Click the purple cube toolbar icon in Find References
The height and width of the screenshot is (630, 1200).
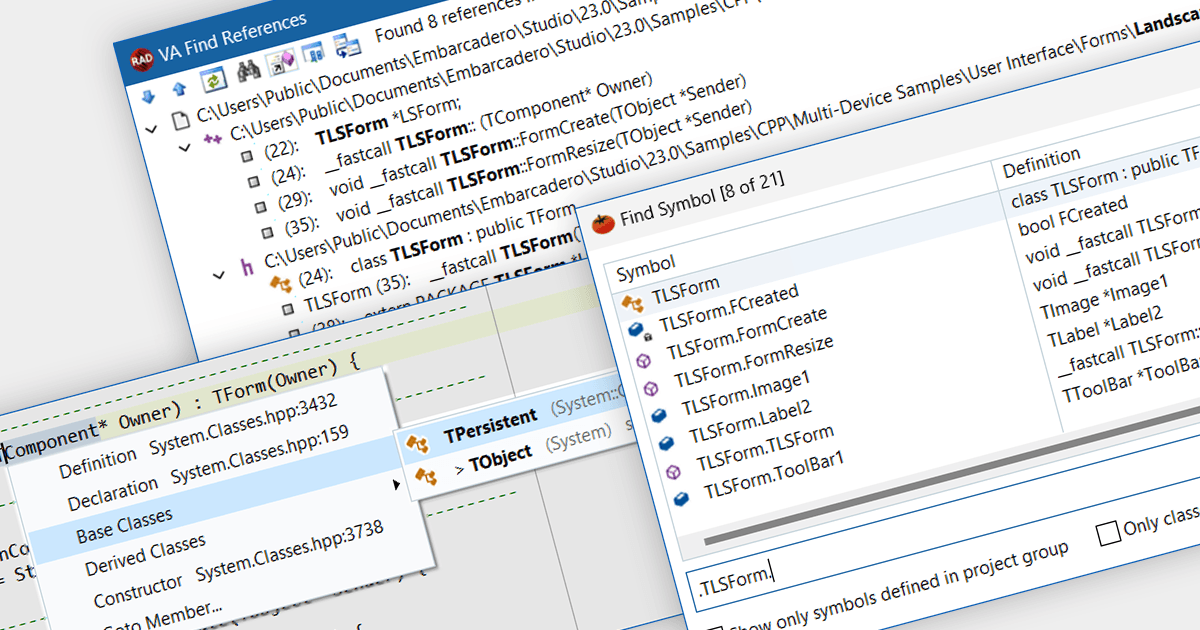click(x=280, y=64)
